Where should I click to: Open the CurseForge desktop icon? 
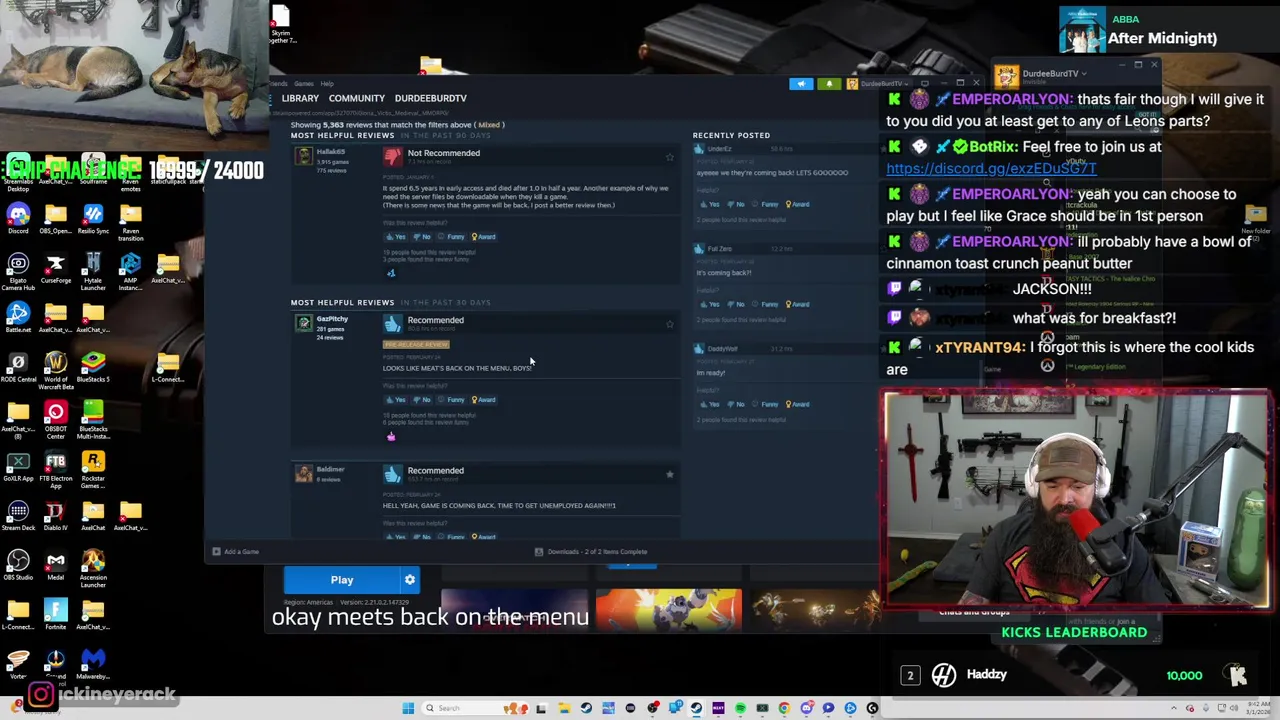pyautogui.click(x=55, y=268)
